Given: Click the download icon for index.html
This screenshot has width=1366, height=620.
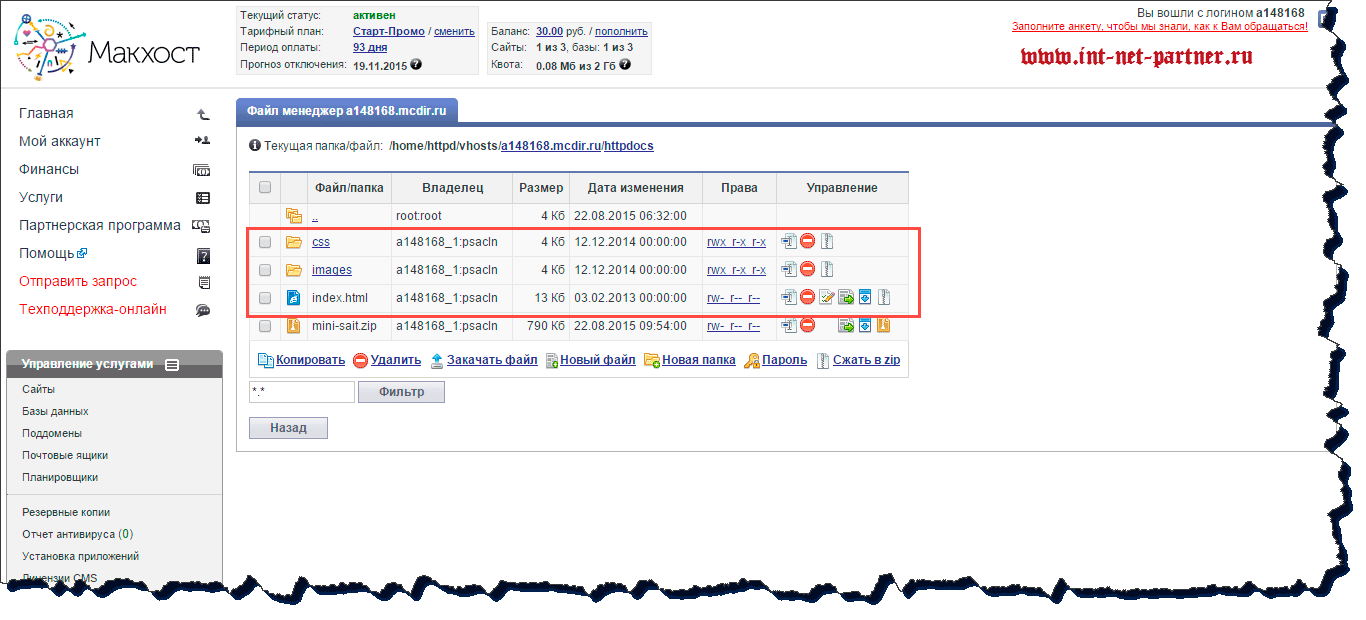Looking at the screenshot, I should pos(864,297).
